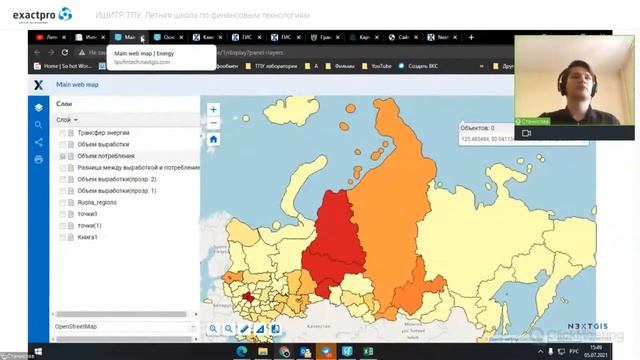Open File Explorer from taskbar
This screenshot has height=360, width=640.
(x=263, y=351)
